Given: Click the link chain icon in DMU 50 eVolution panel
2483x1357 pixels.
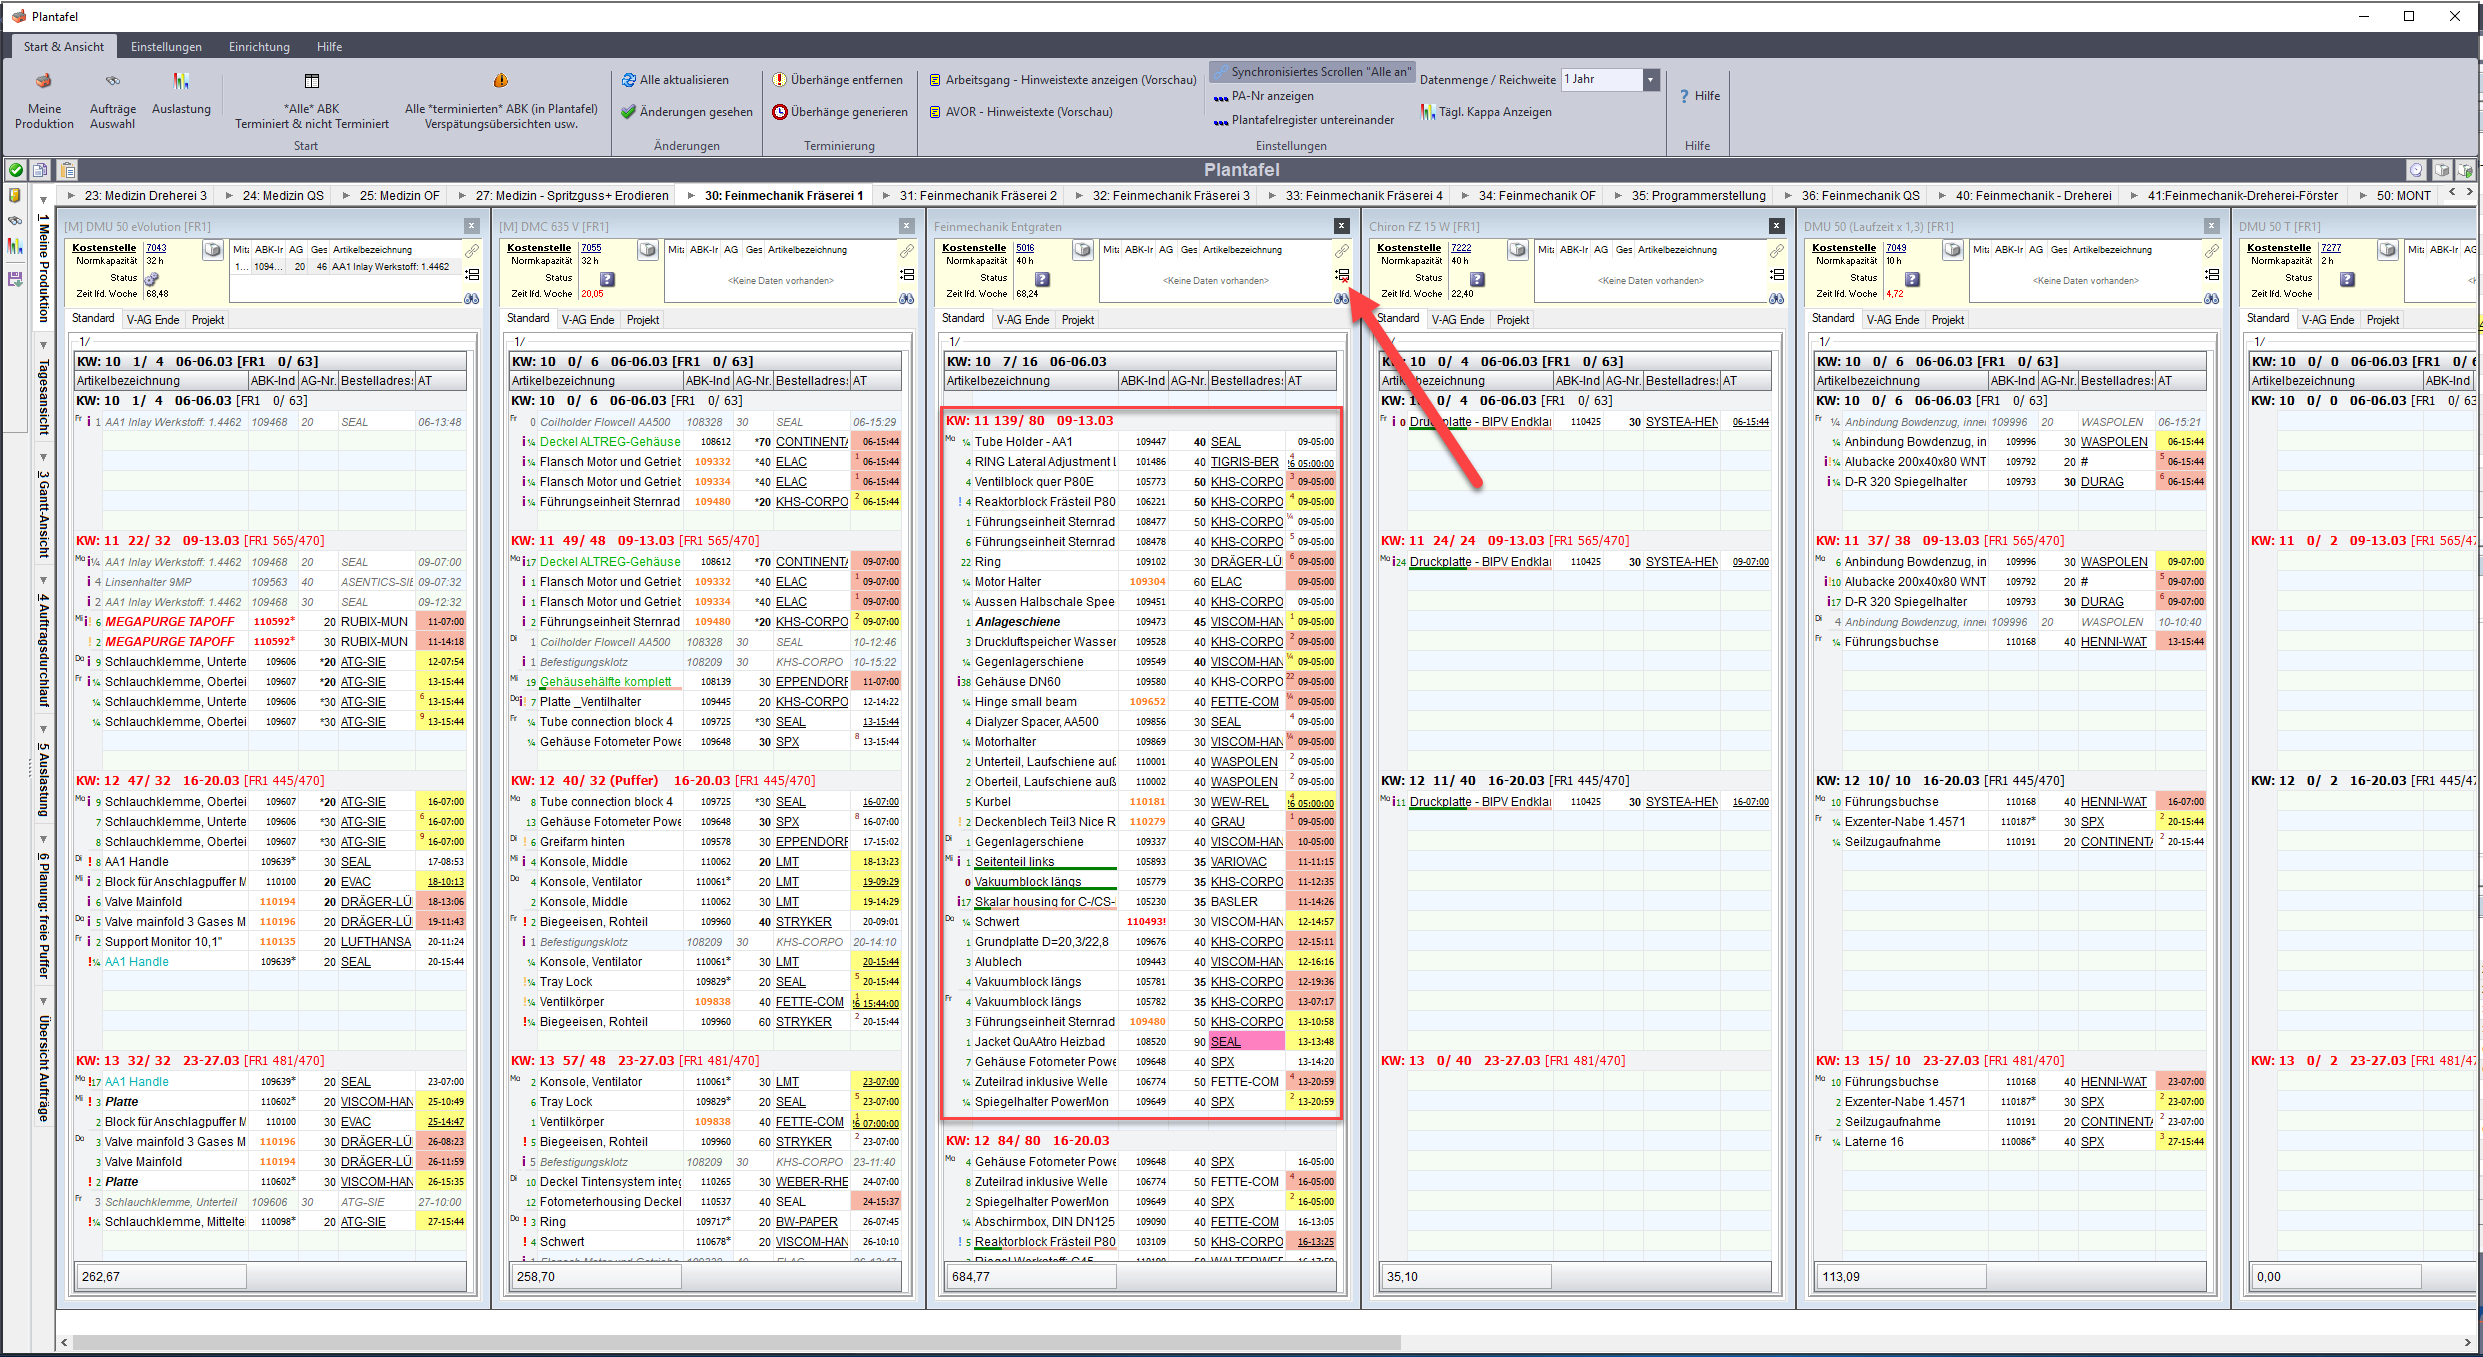Looking at the screenshot, I should coord(472,251).
